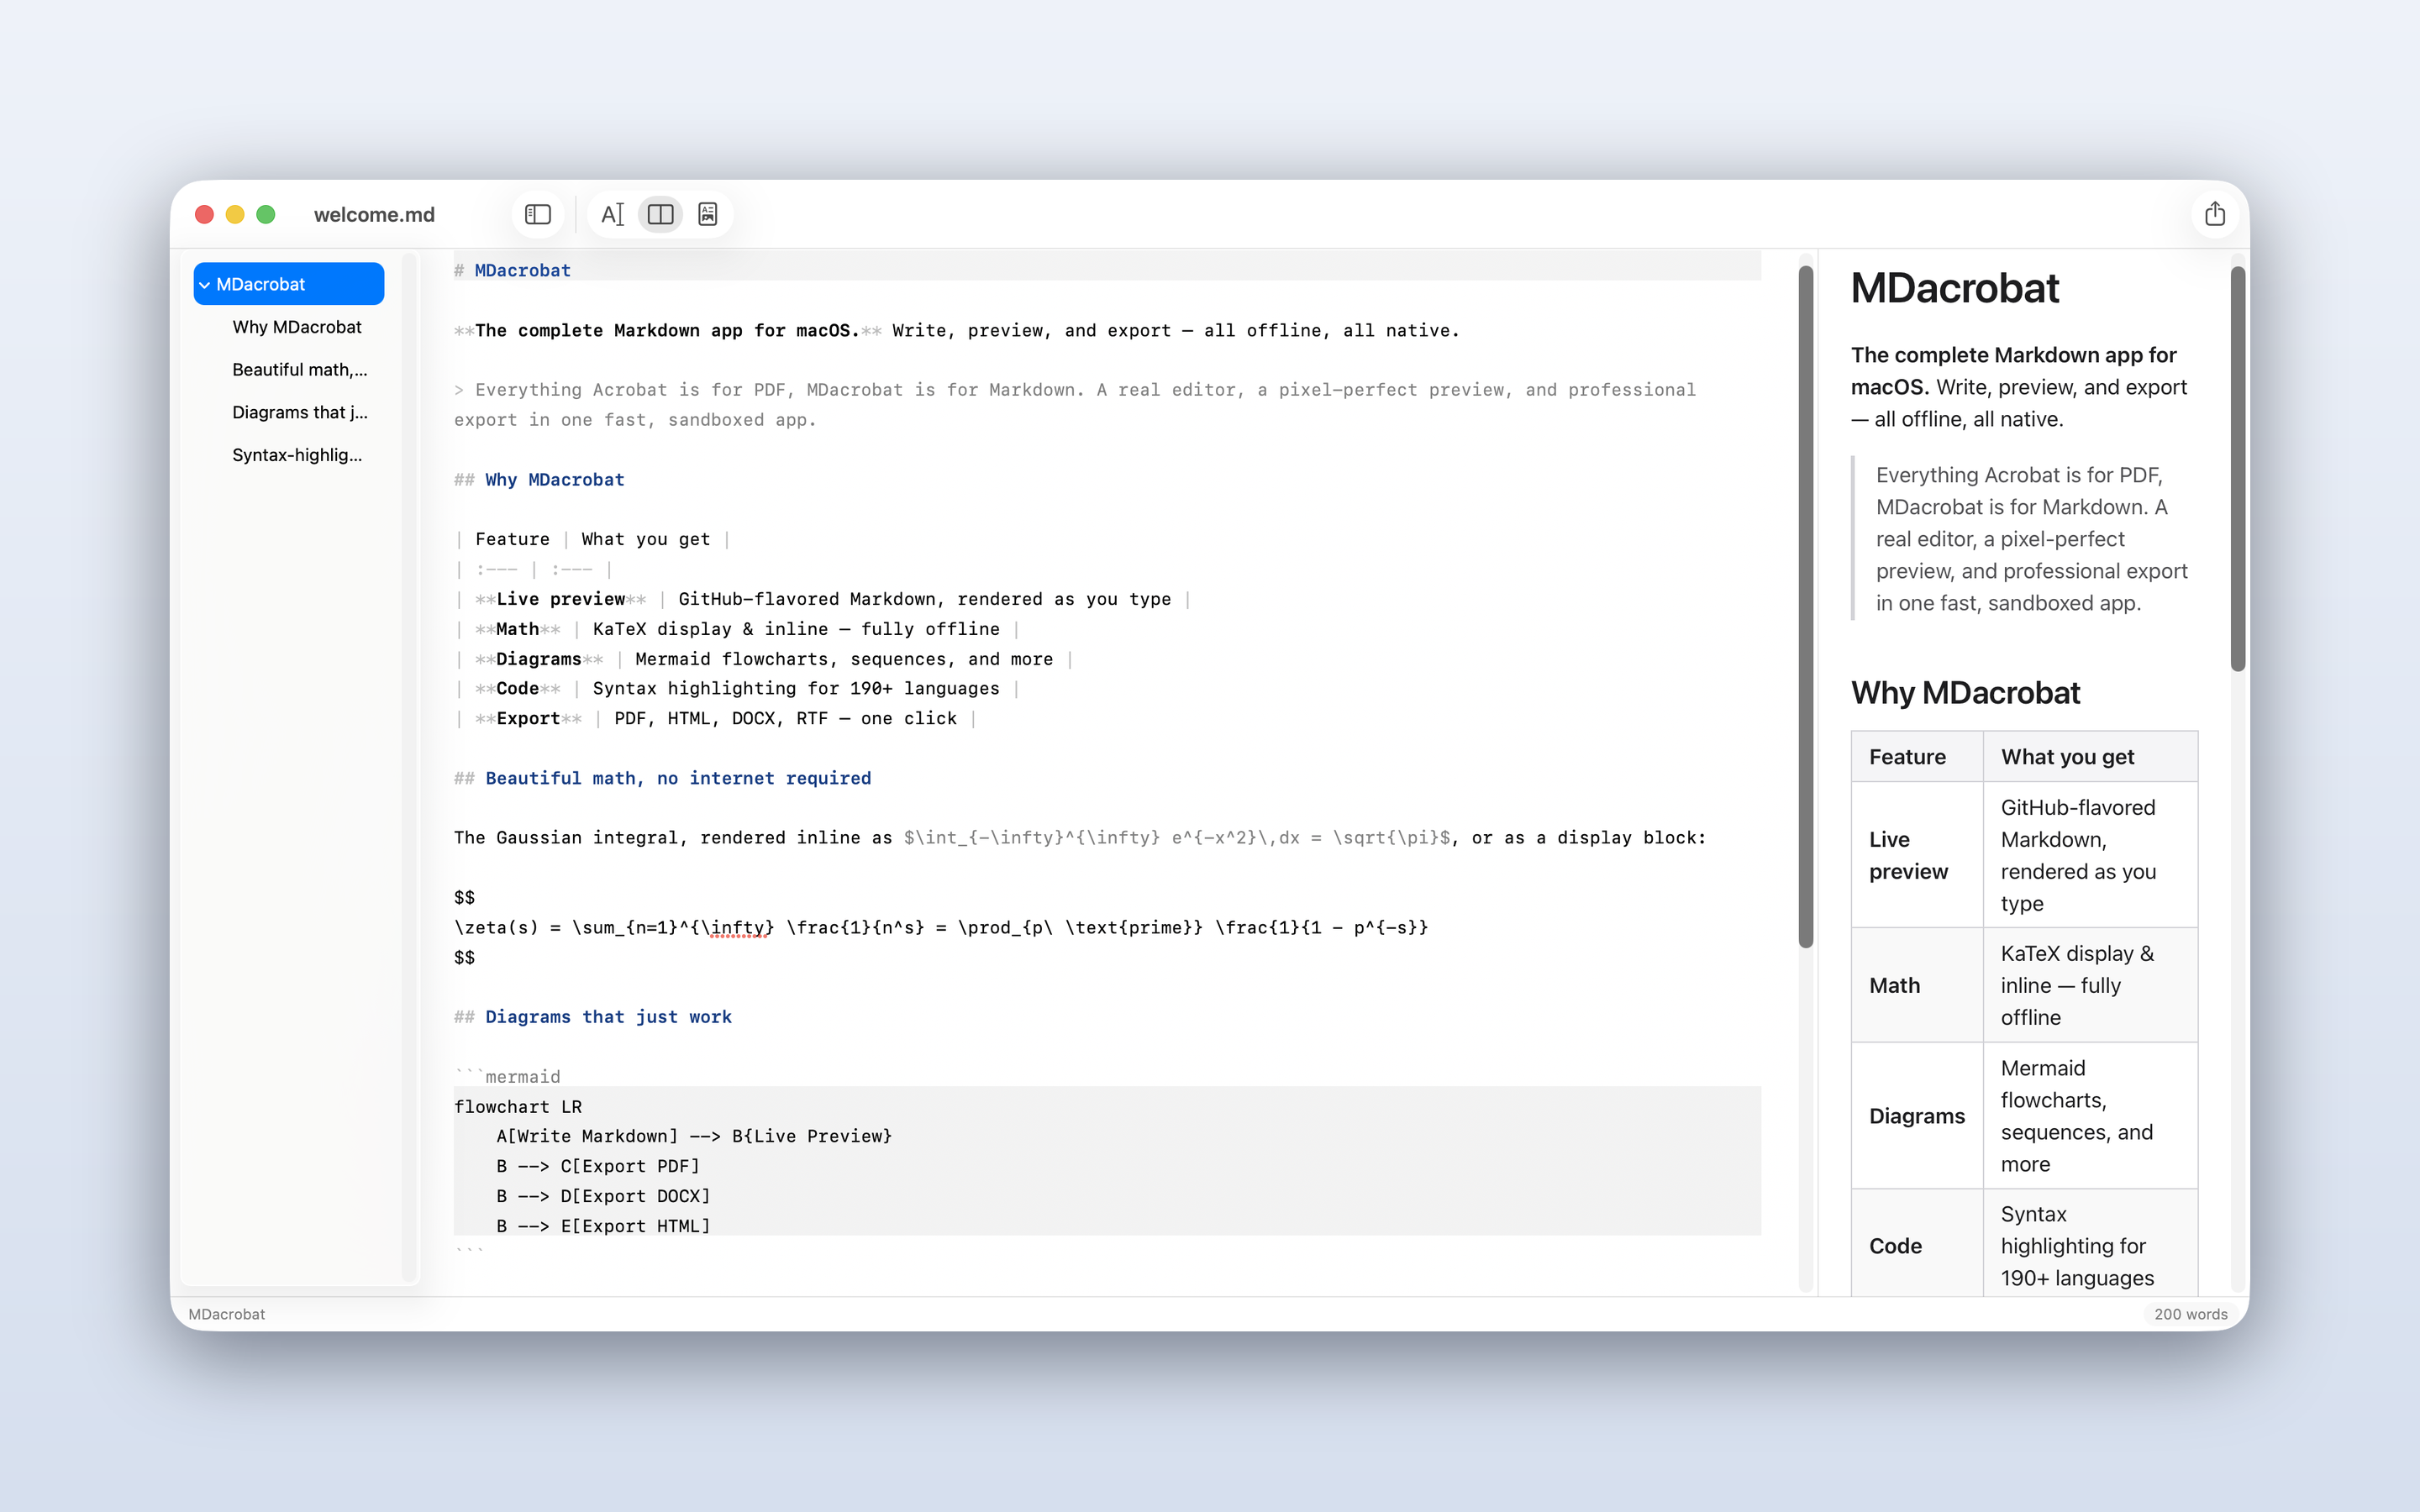Click the 'B --> C[Export PDF]' line
2420x1512 pixels.
click(598, 1166)
